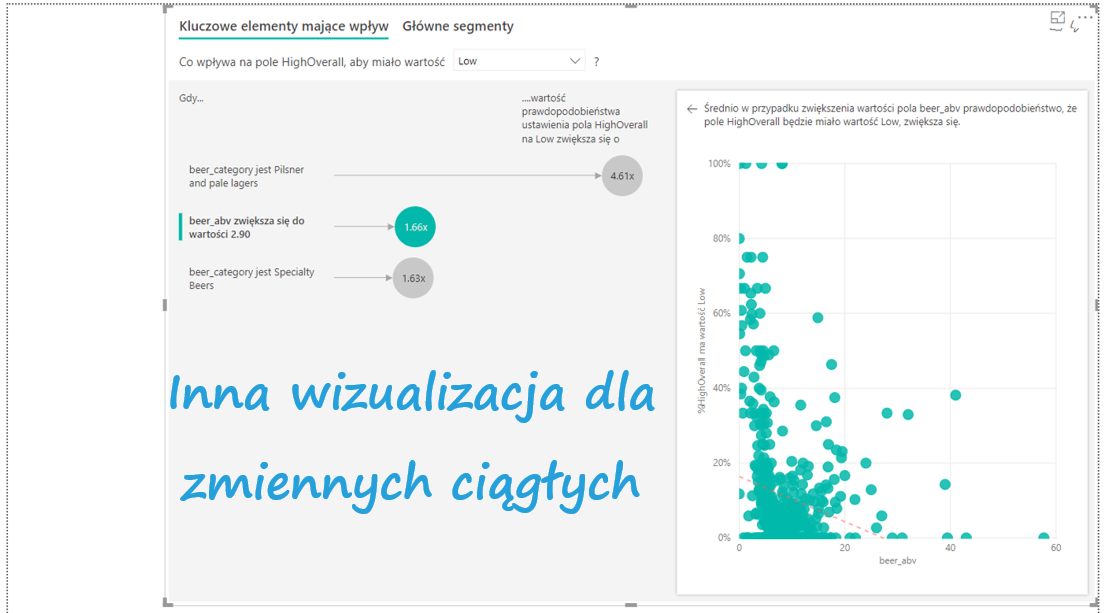The width and height of the screenshot is (1109, 613).
Task: Click the Pilsner and pale lagers influencer label
Action: point(246,177)
